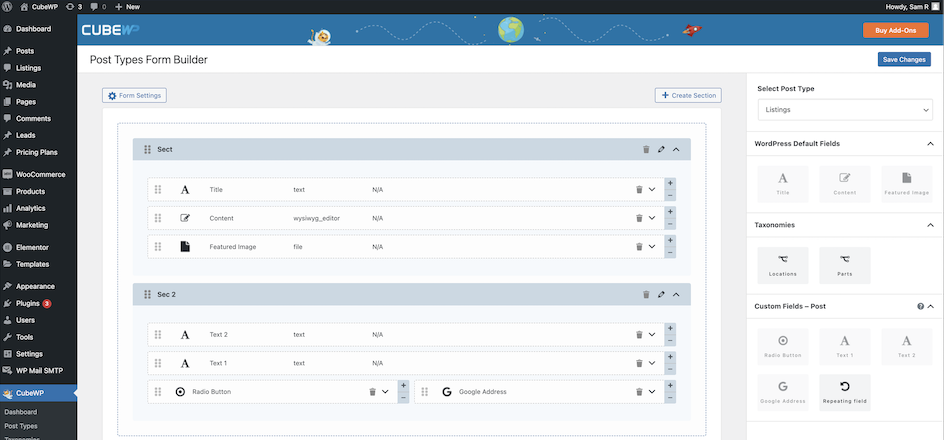Expand the Text 1 field row options
This screenshot has width=944, height=440.
pos(652,363)
